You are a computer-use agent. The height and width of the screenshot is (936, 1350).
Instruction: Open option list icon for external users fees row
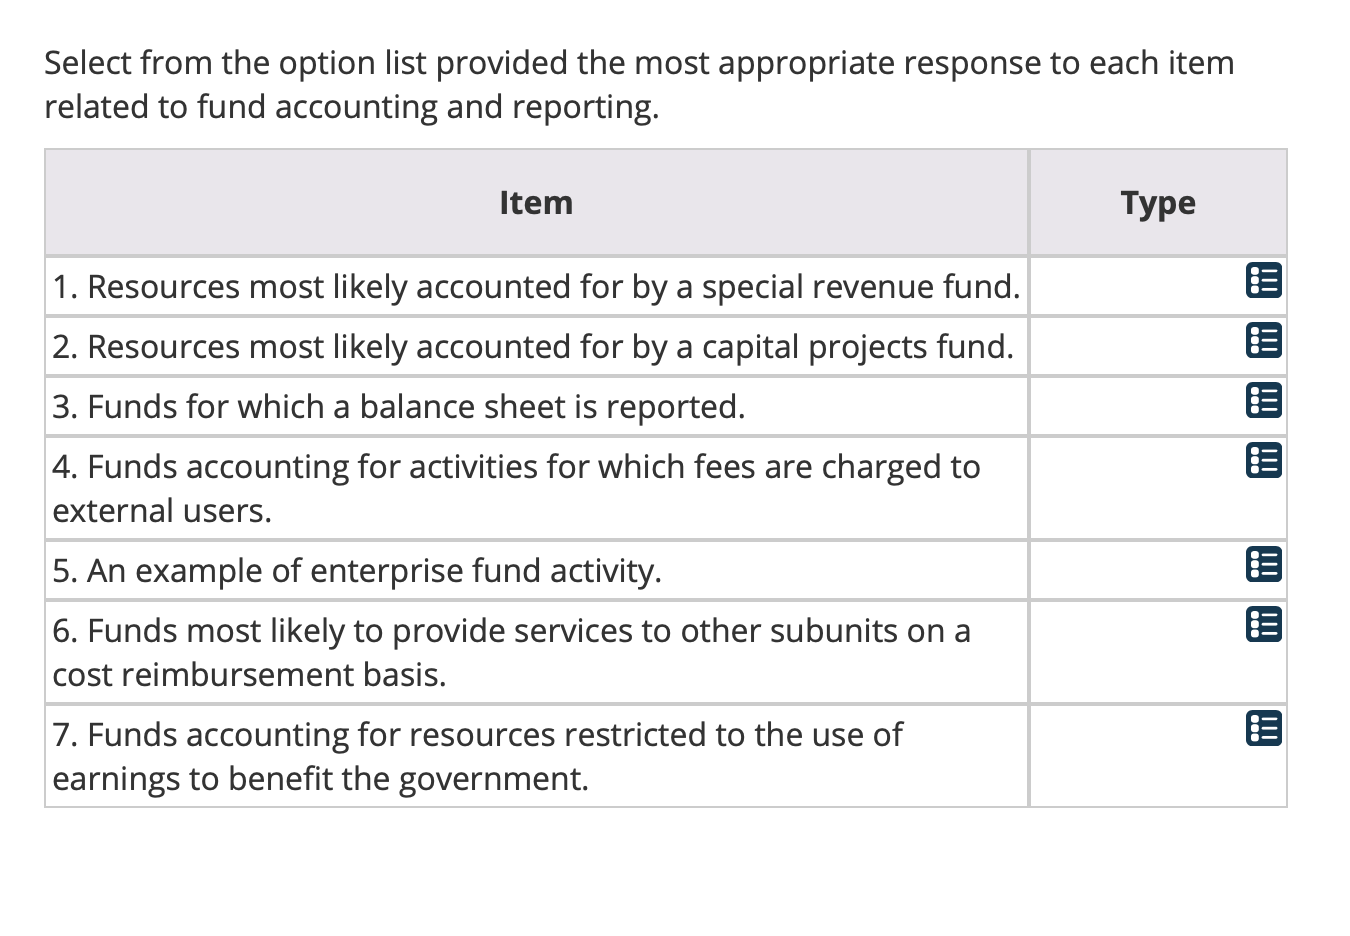1264,461
